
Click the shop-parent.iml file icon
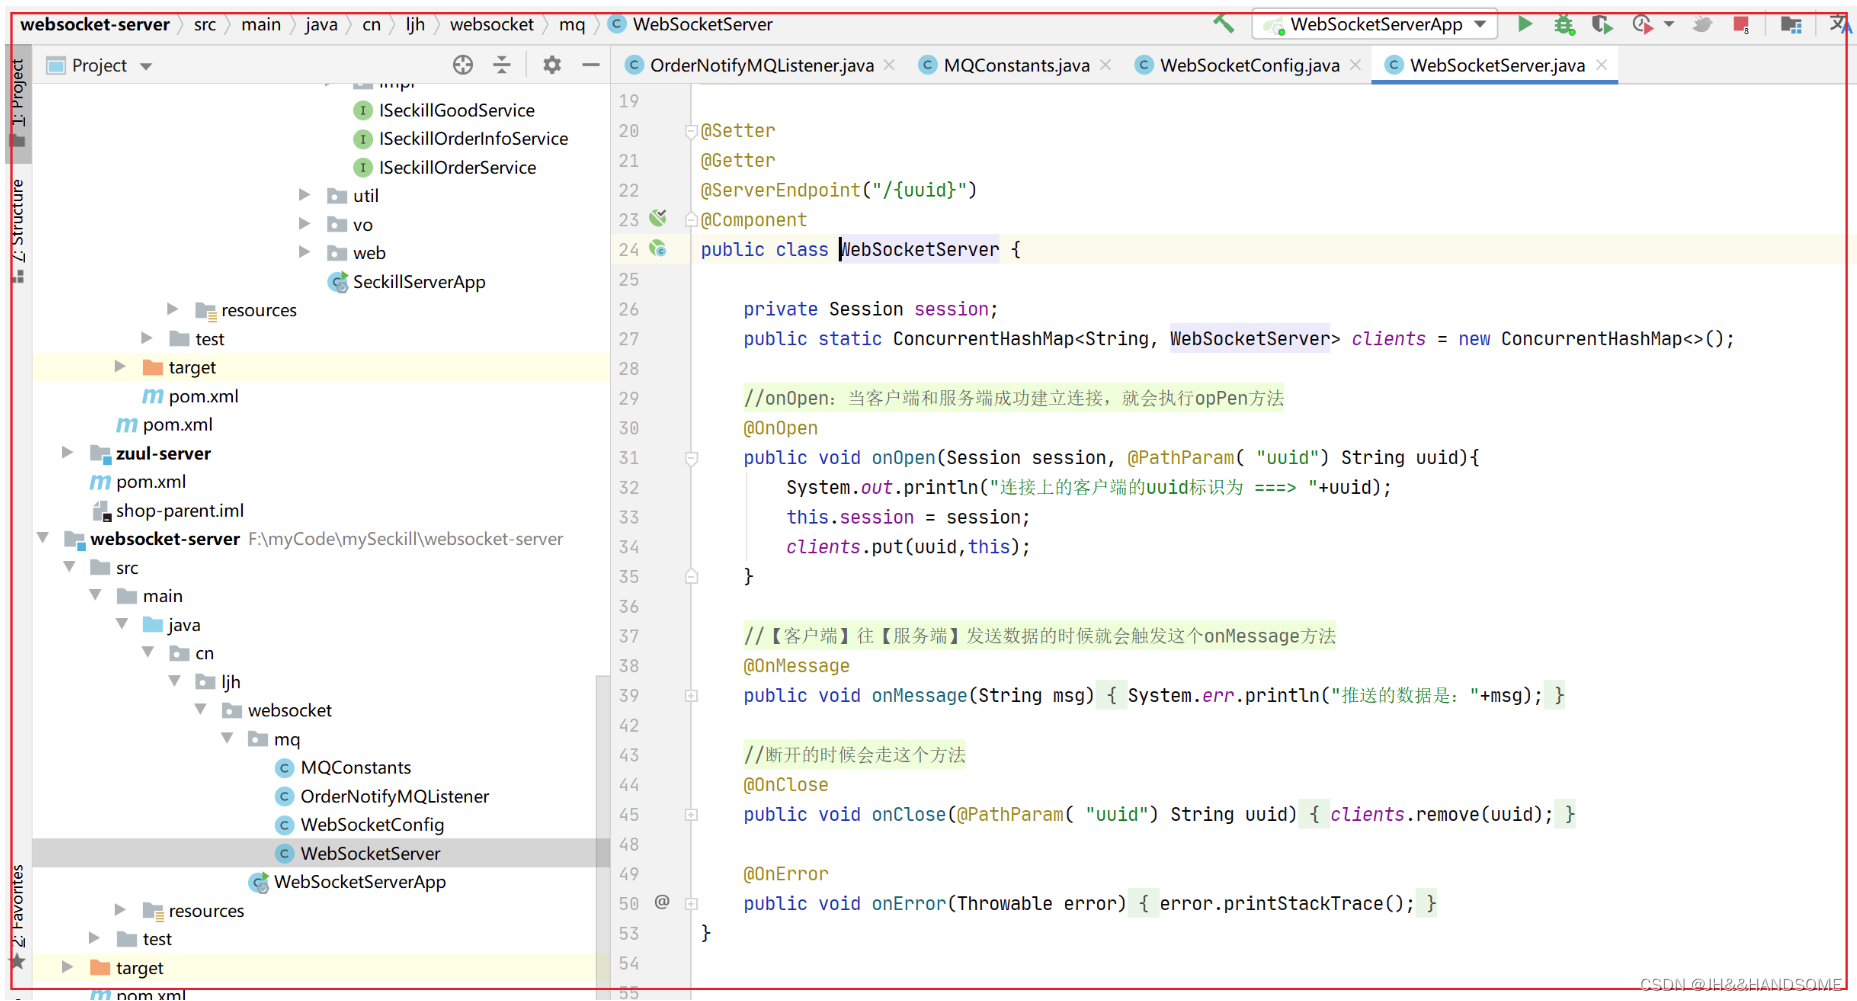point(101,511)
